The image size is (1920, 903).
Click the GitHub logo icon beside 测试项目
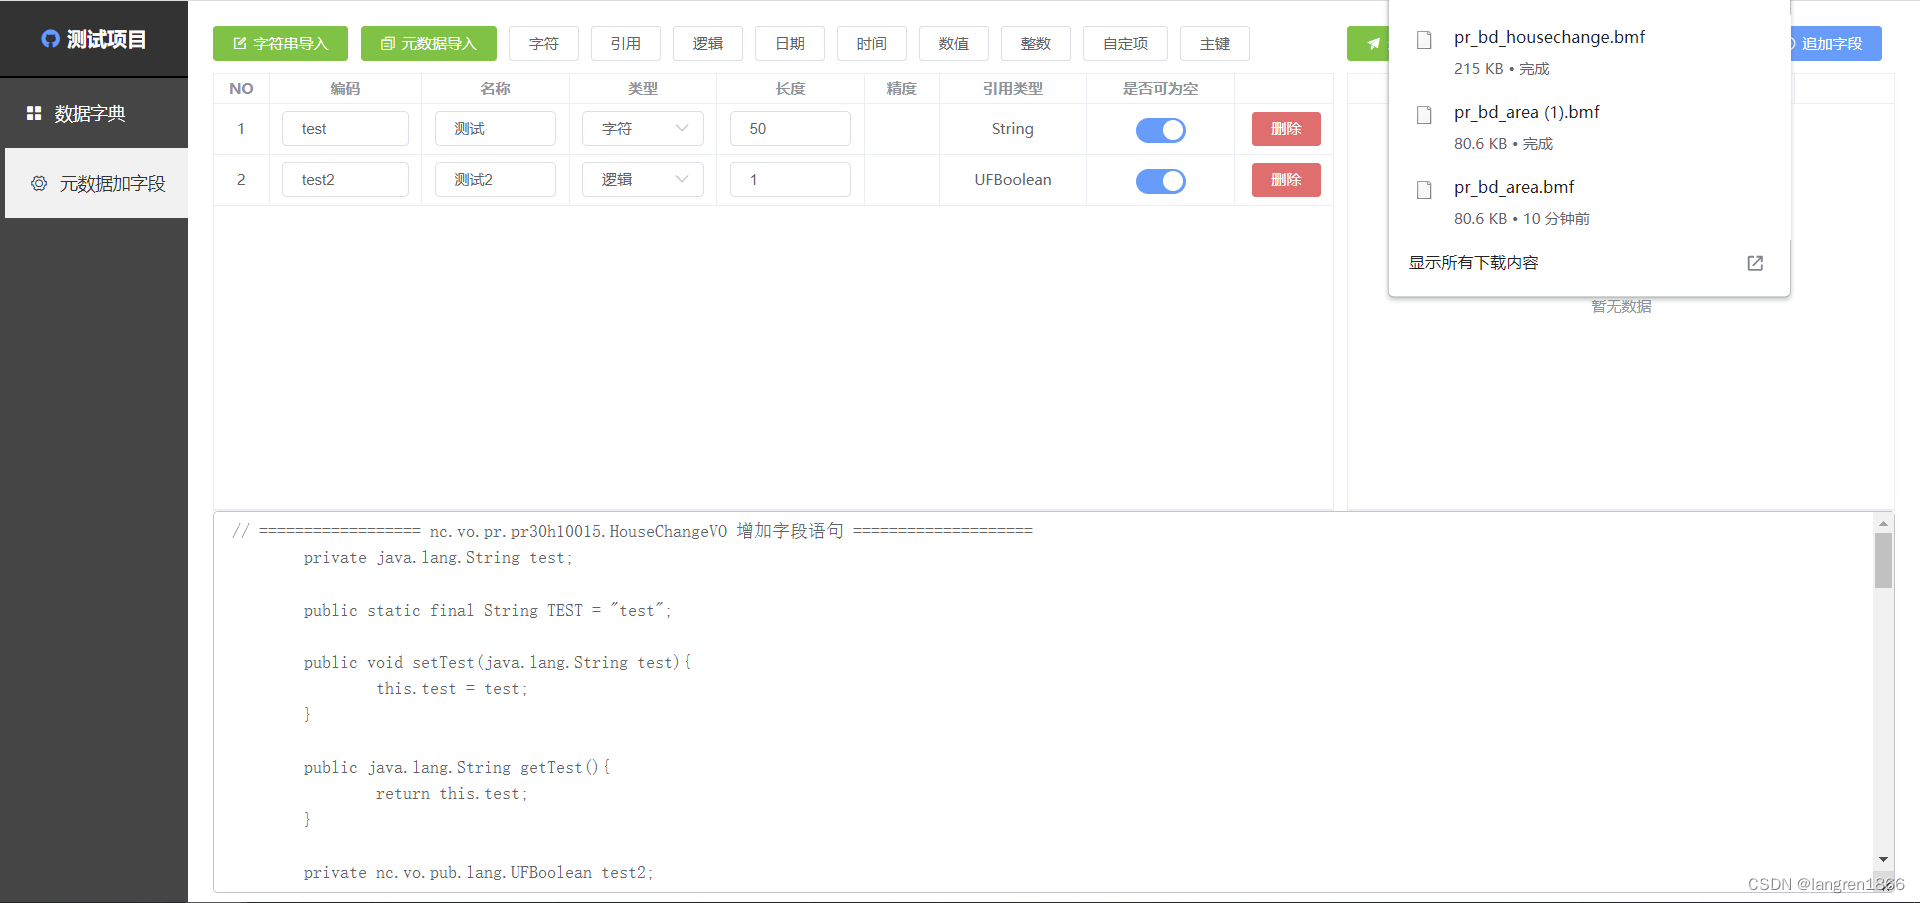coord(50,39)
